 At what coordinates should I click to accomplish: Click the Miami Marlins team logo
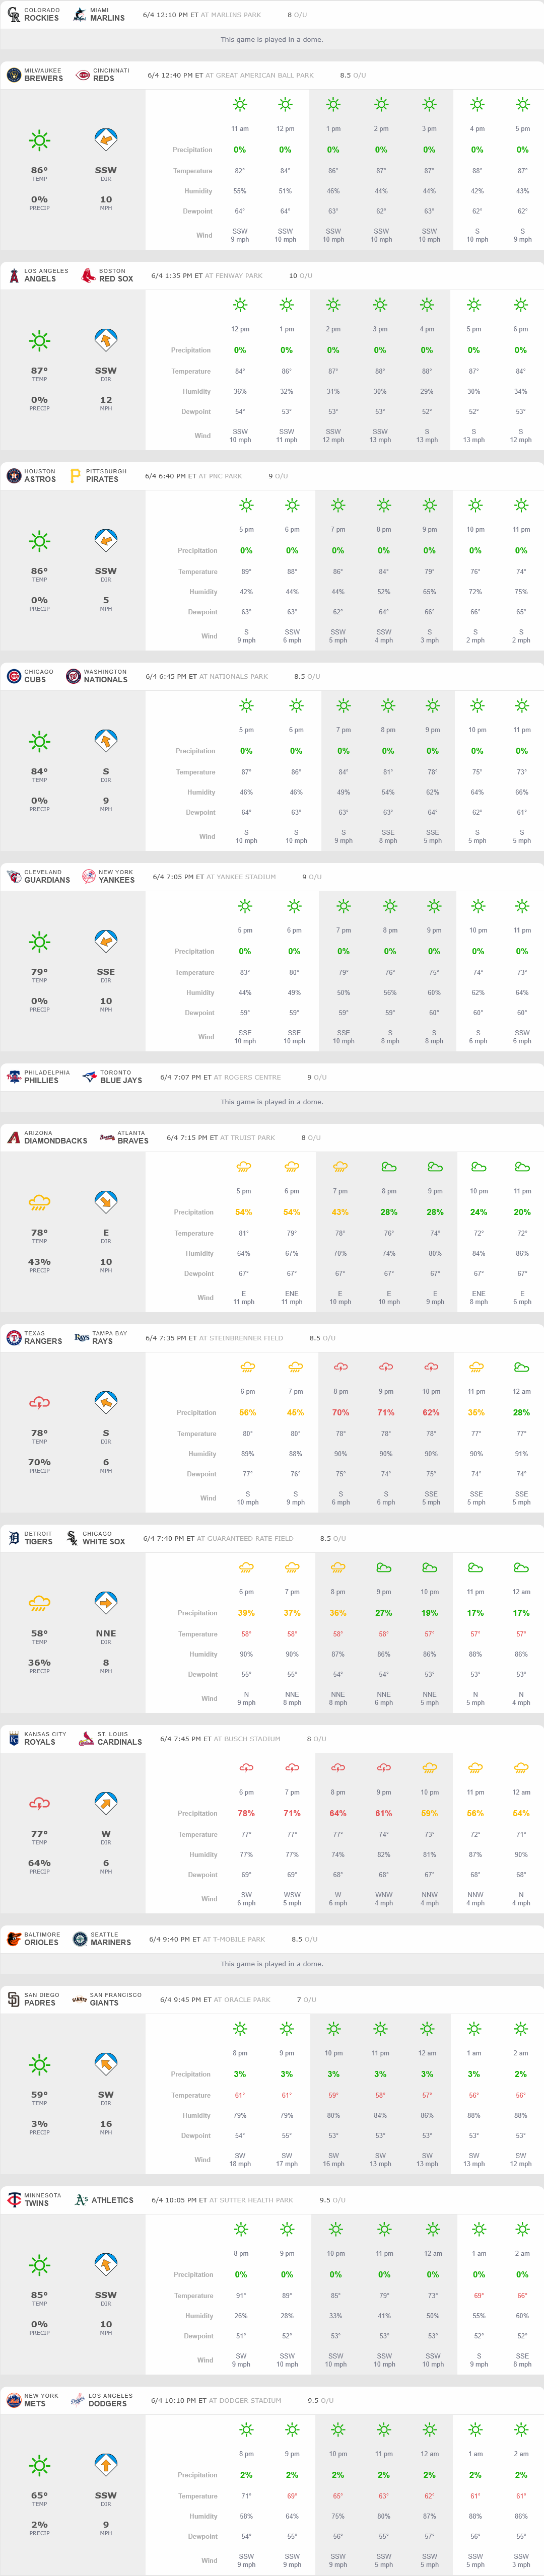79,15
